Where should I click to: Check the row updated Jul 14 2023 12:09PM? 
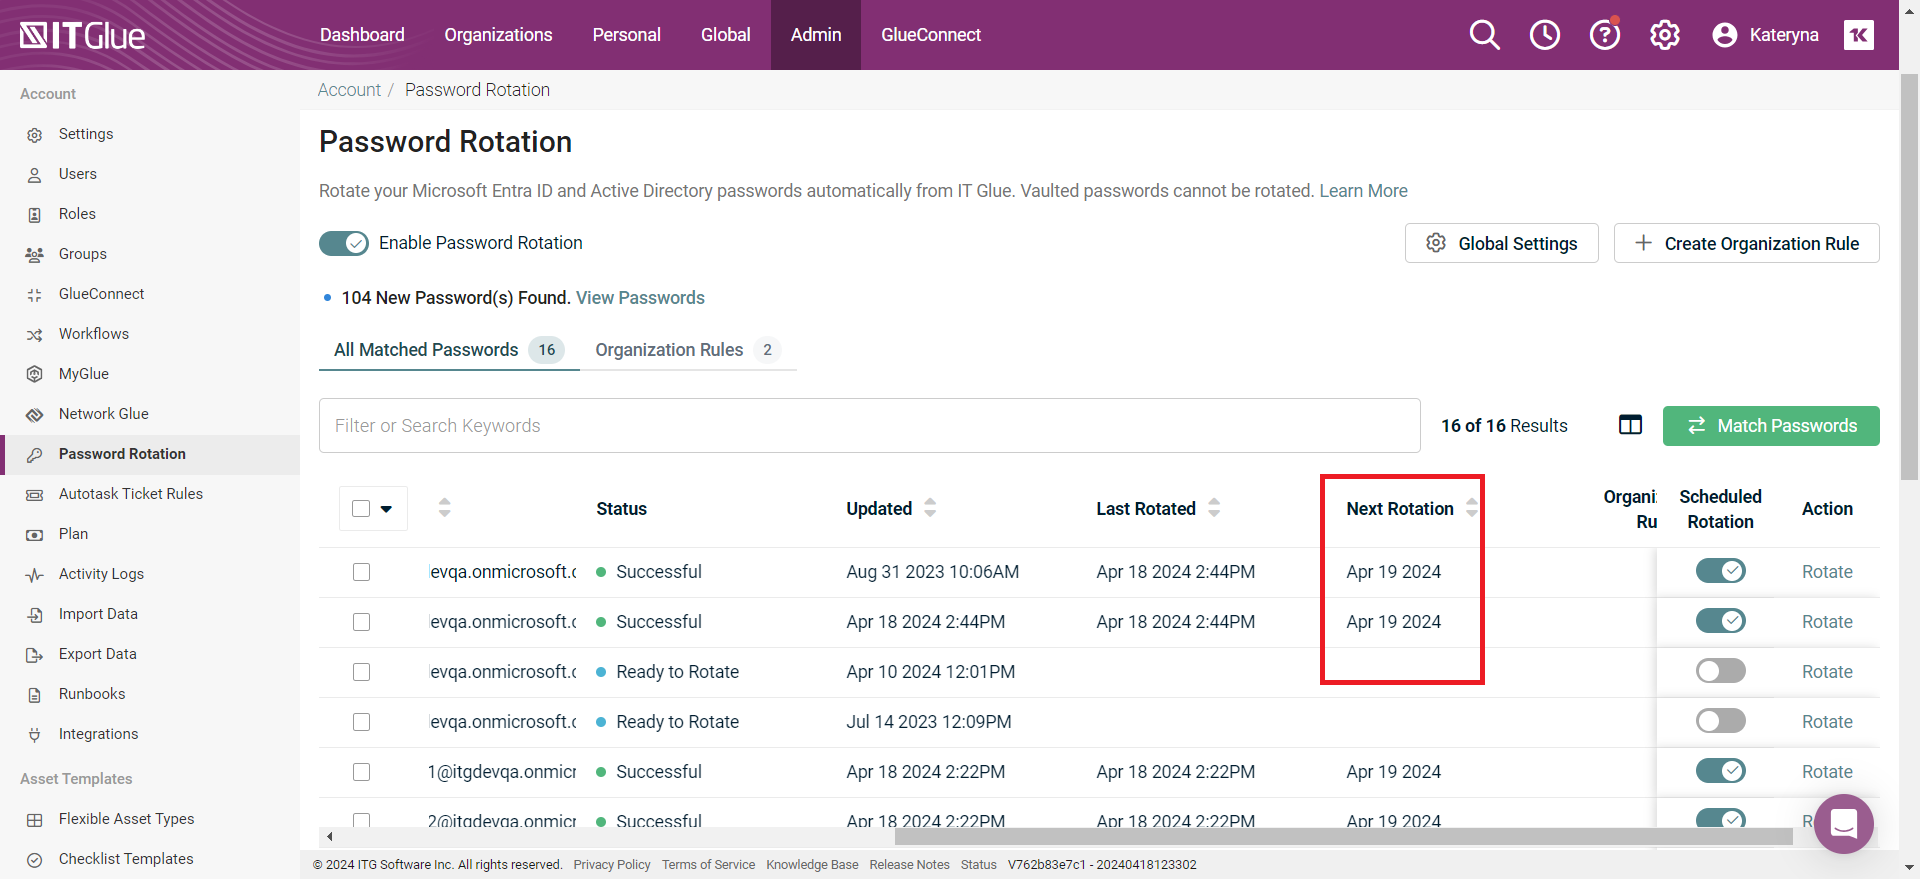[361, 722]
